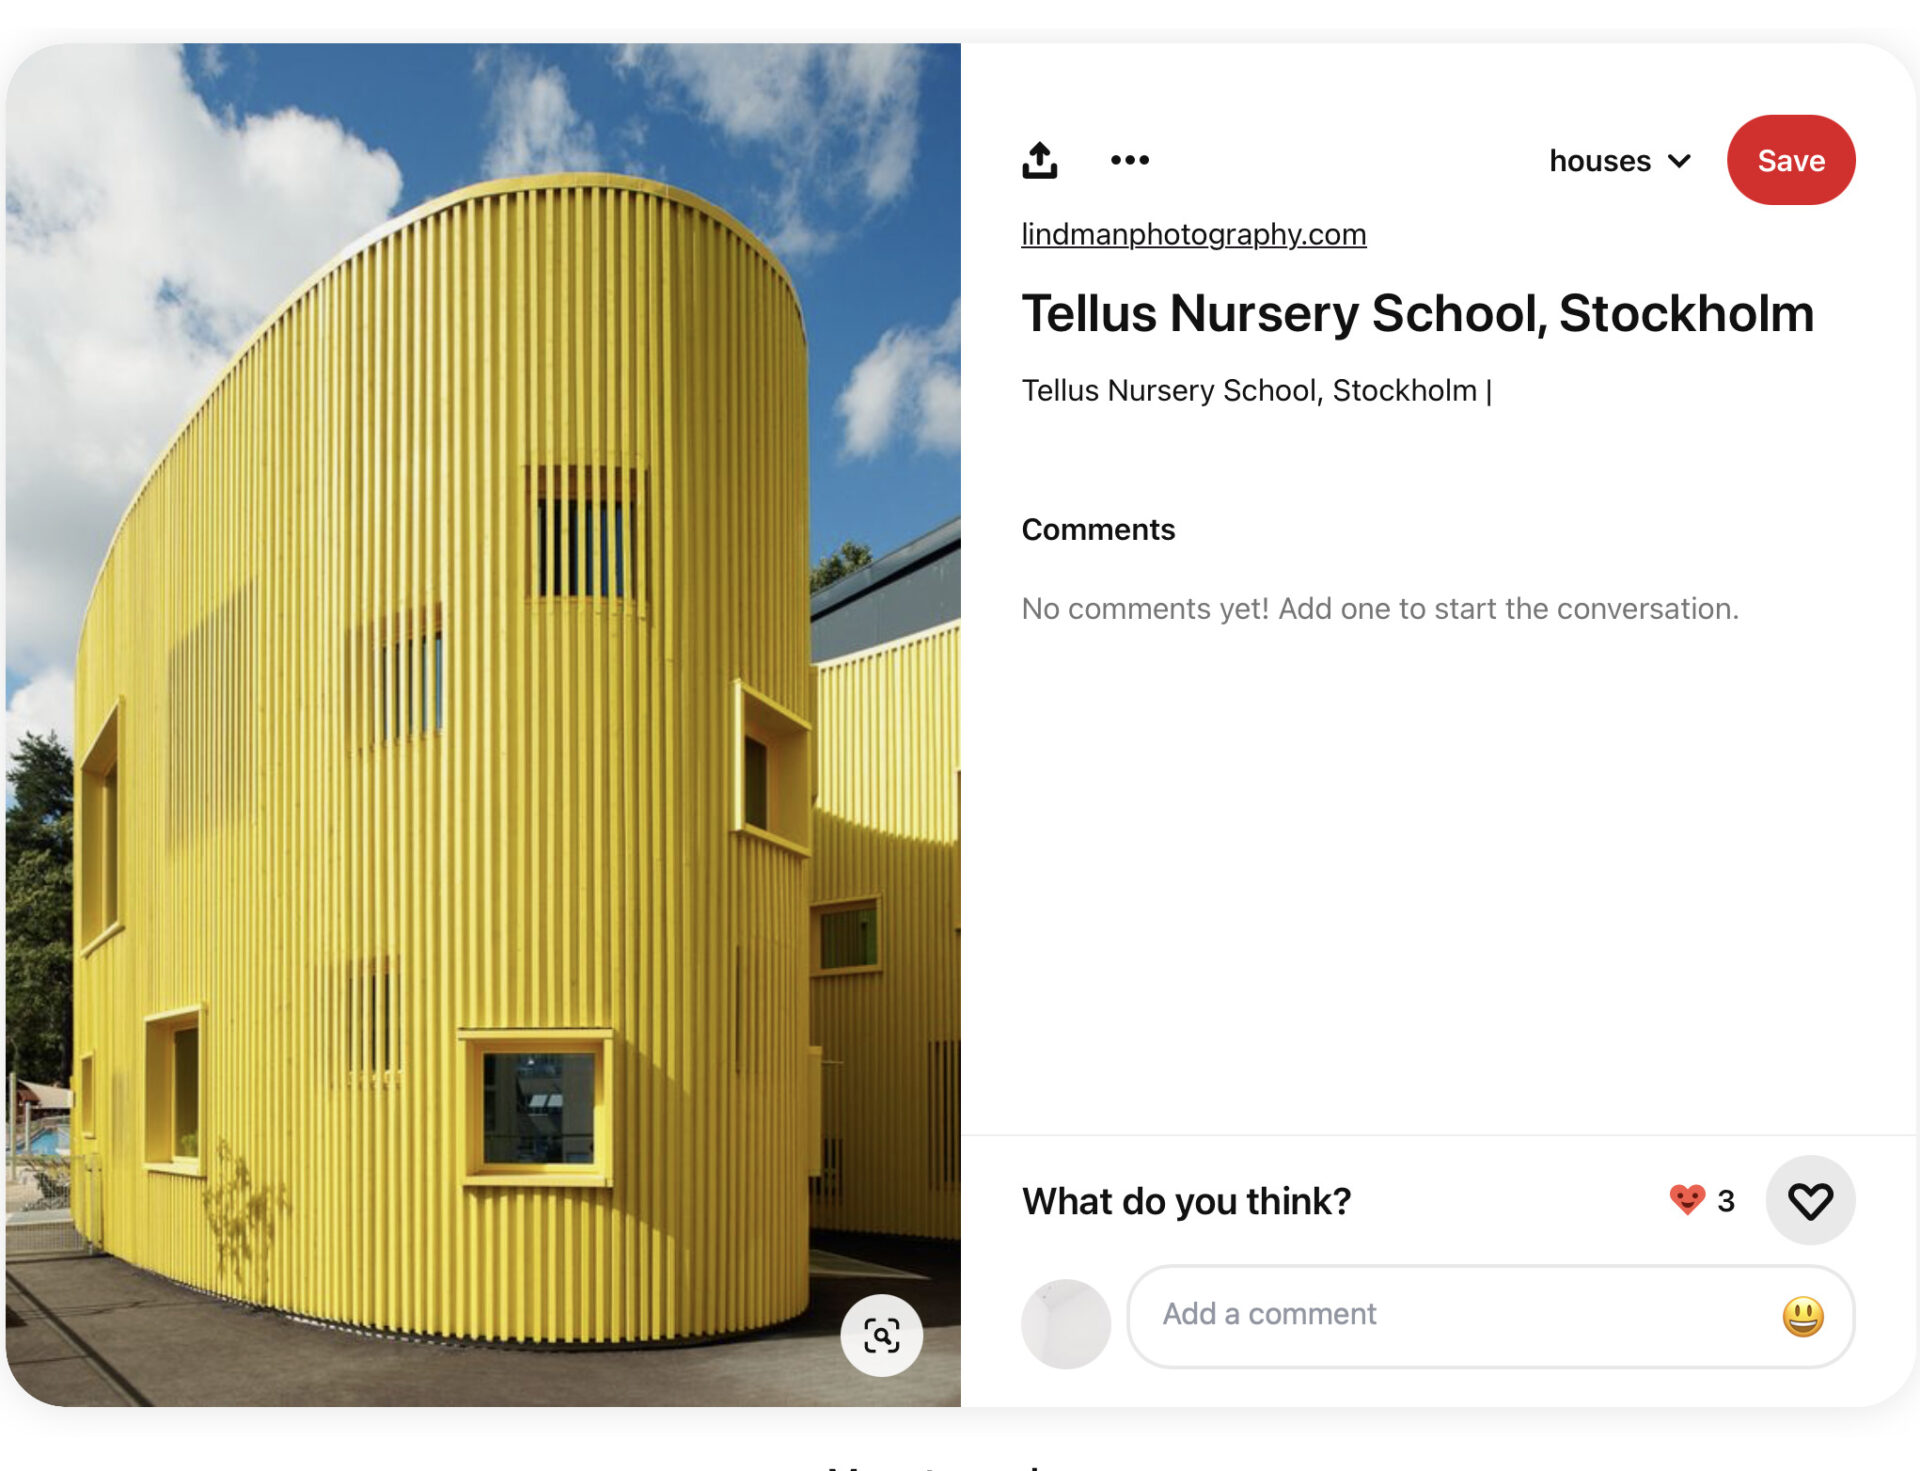Select the pin description text below title
The width and height of the screenshot is (1920, 1471).
pyautogui.click(x=1256, y=390)
